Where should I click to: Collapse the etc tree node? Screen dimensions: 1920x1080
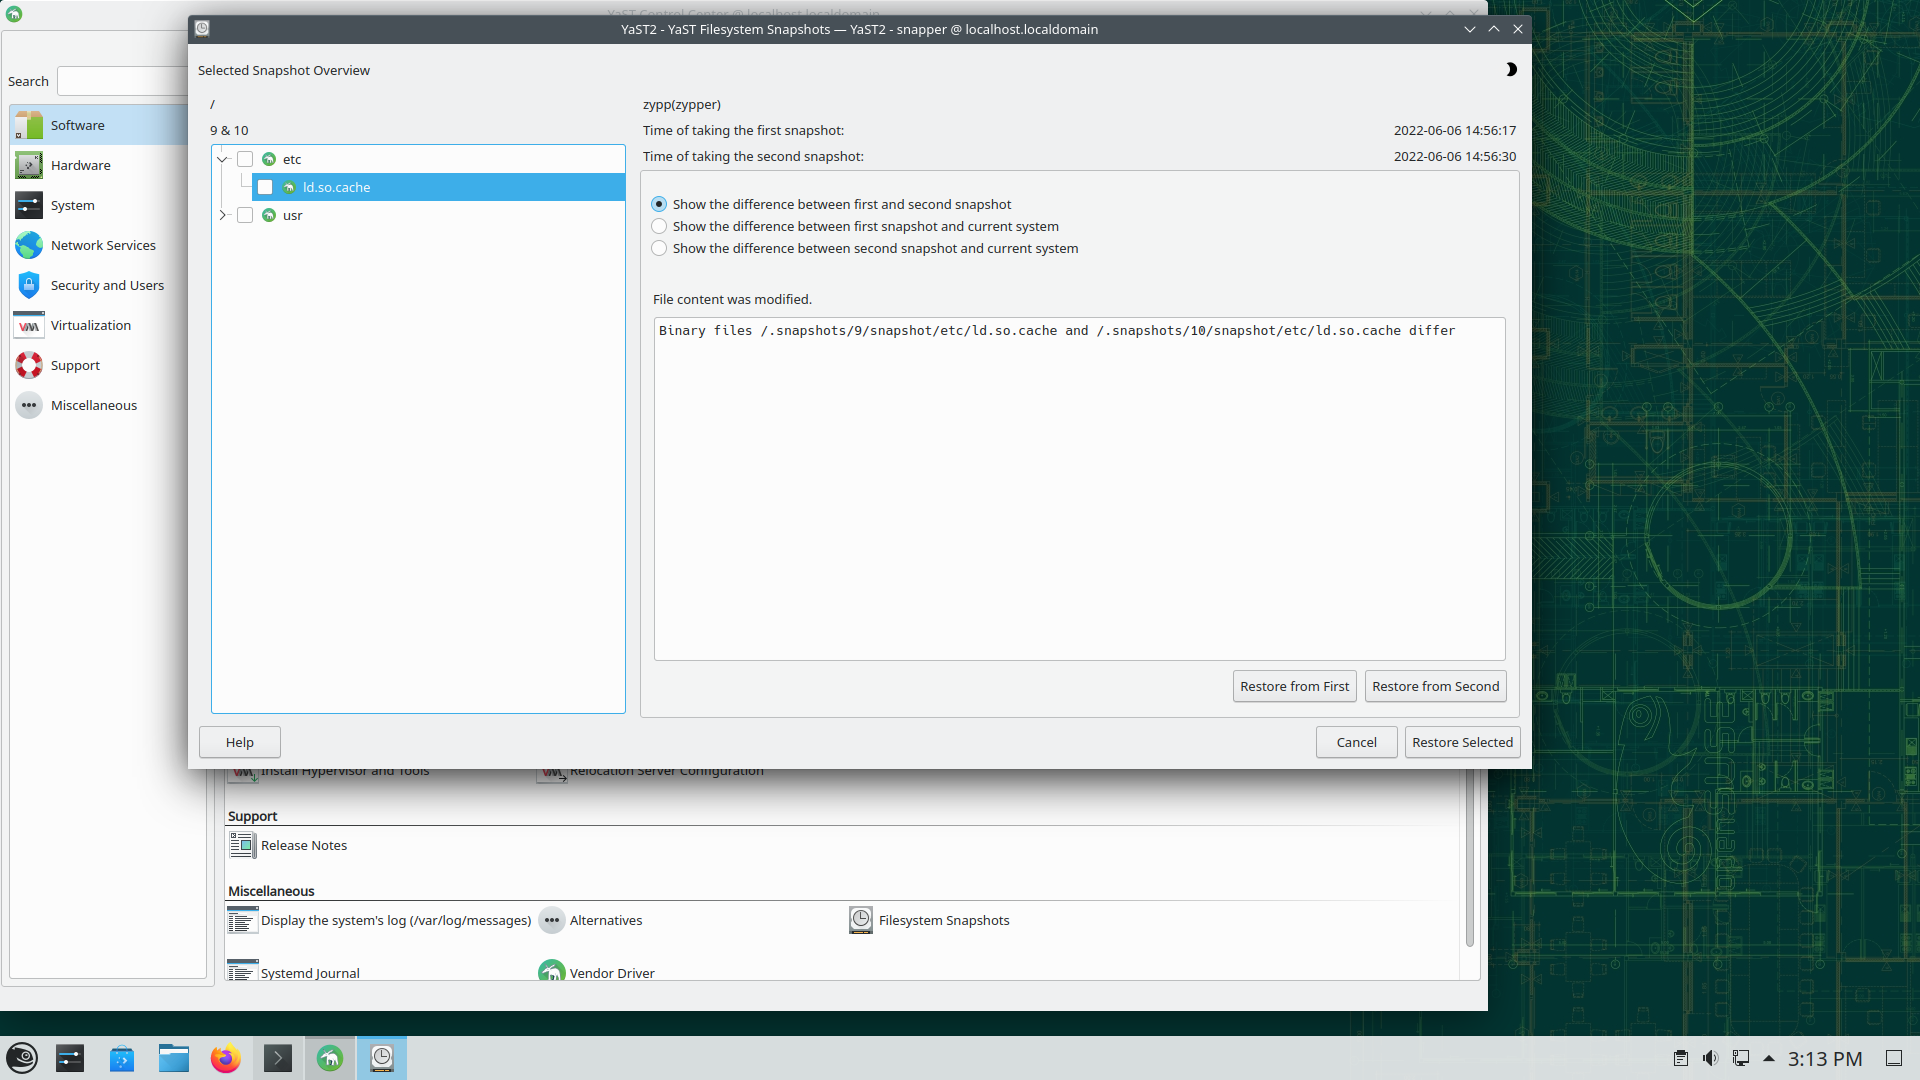(x=223, y=159)
